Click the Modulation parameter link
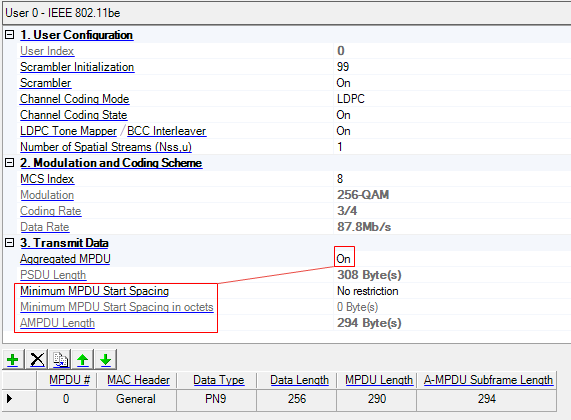 tap(47, 195)
